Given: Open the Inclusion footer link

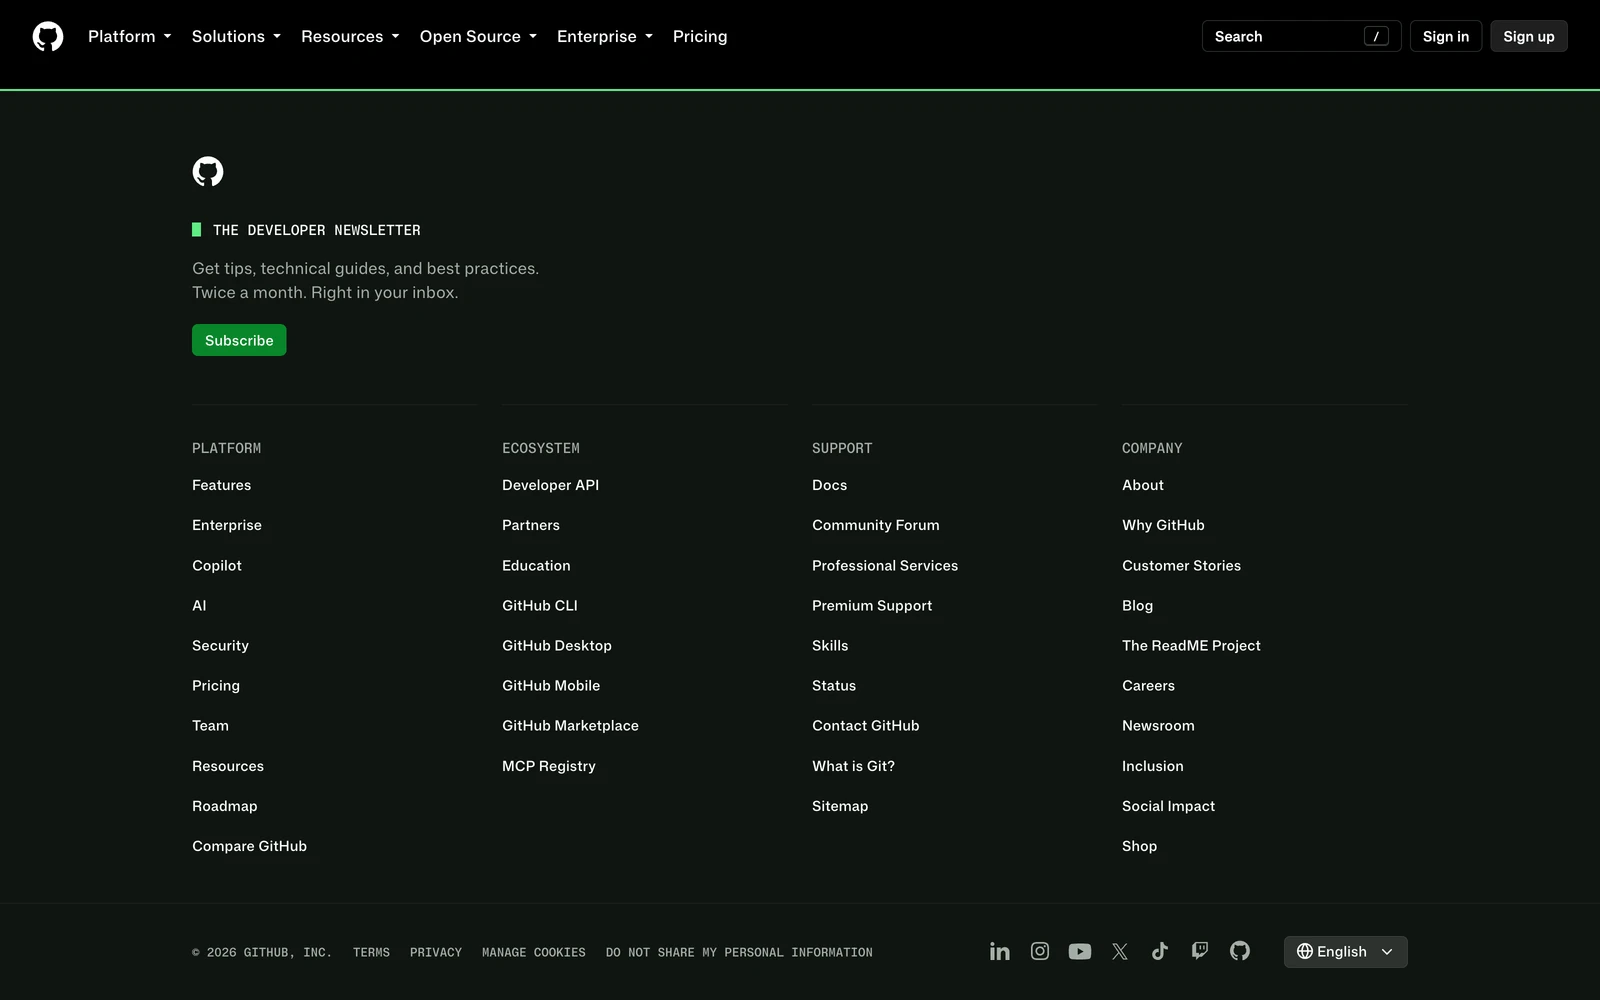Looking at the screenshot, I should 1153,766.
